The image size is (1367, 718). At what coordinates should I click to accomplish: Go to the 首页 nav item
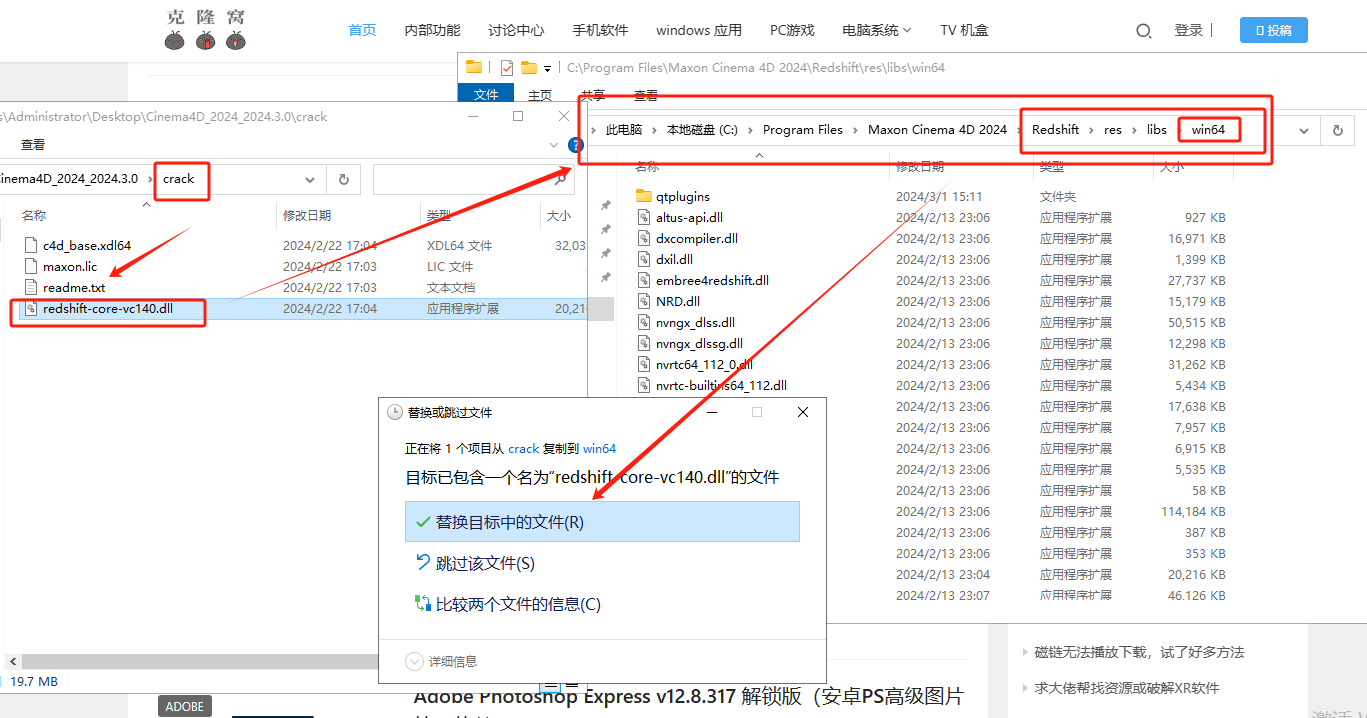pos(362,30)
